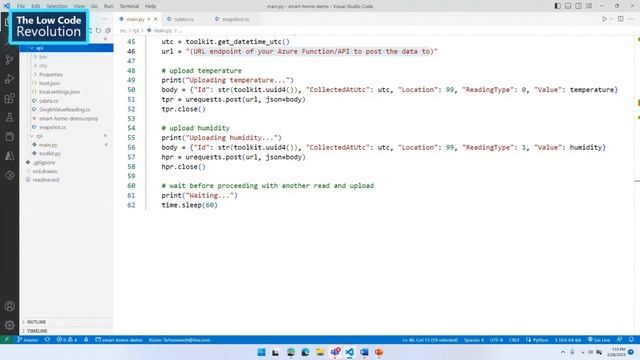Open the File menu
Screen dimensions: 640x360
pyautogui.click(x=21, y=6)
